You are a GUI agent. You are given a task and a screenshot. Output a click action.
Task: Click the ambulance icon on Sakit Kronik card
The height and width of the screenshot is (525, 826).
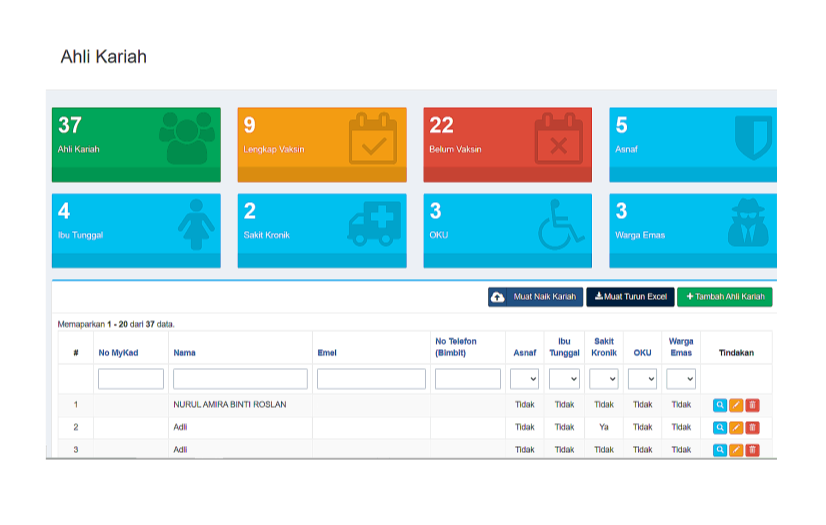point(374,224)
